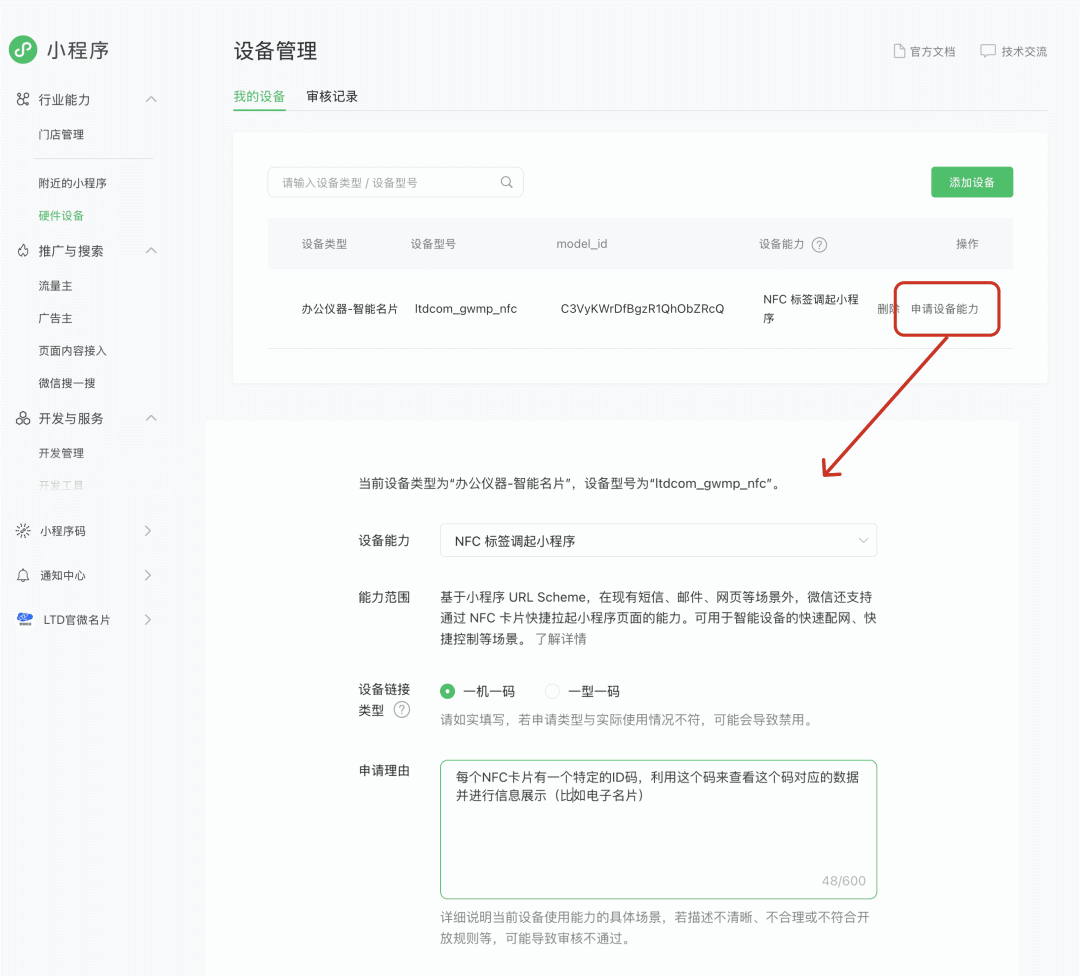Open 门店管理 in the sidebar

click(x=61, y=135)
